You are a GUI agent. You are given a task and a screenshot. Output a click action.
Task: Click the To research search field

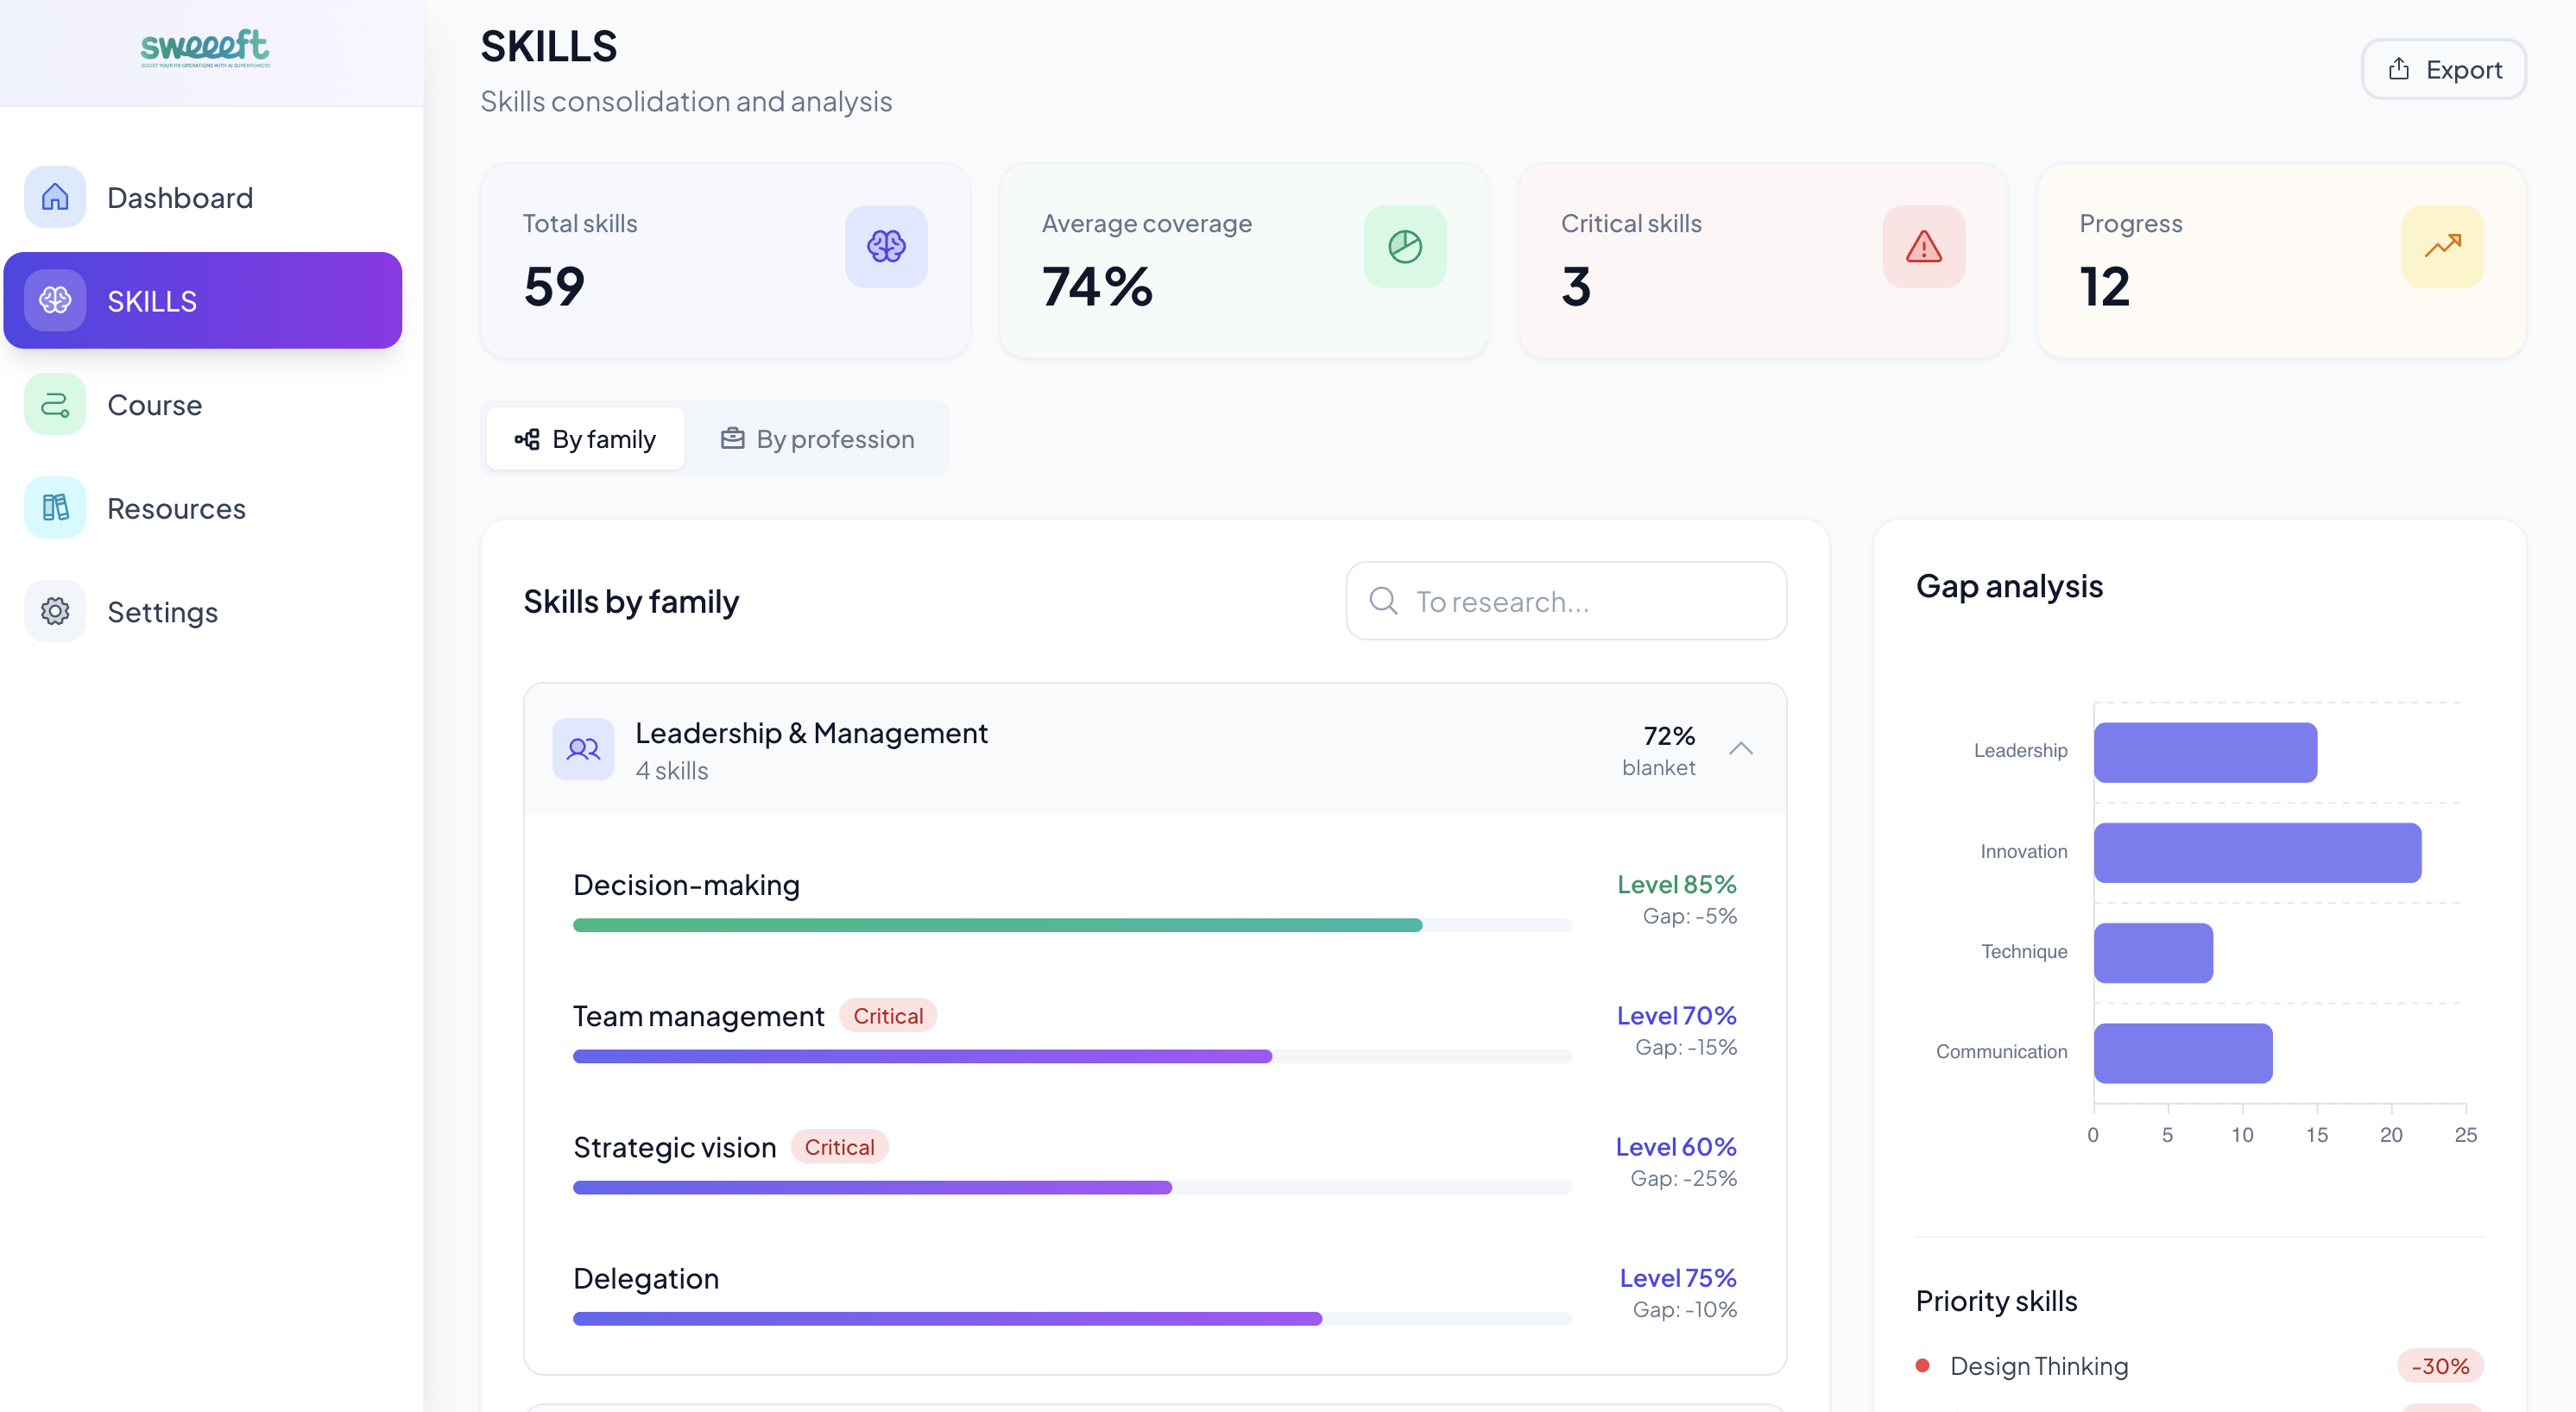(x=1566, y=601)
